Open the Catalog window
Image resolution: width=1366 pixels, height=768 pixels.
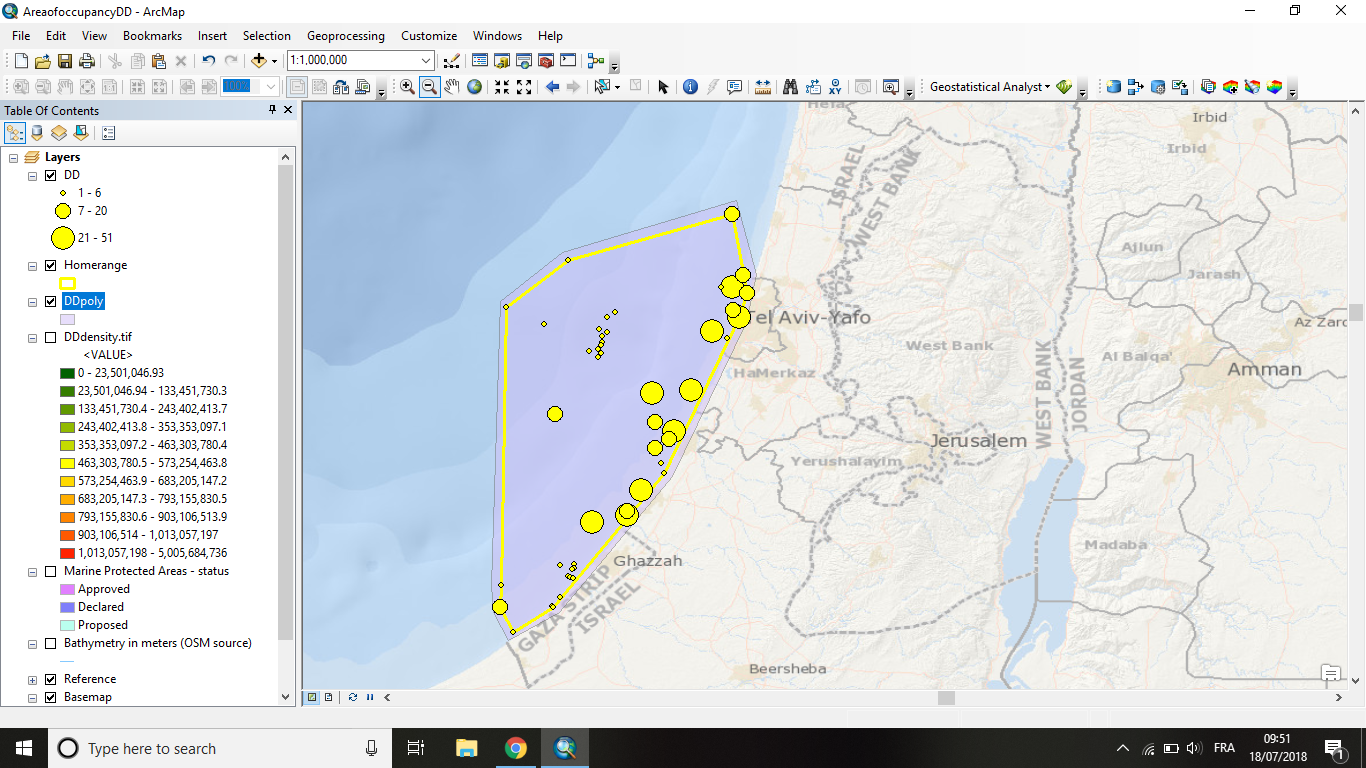501,61
